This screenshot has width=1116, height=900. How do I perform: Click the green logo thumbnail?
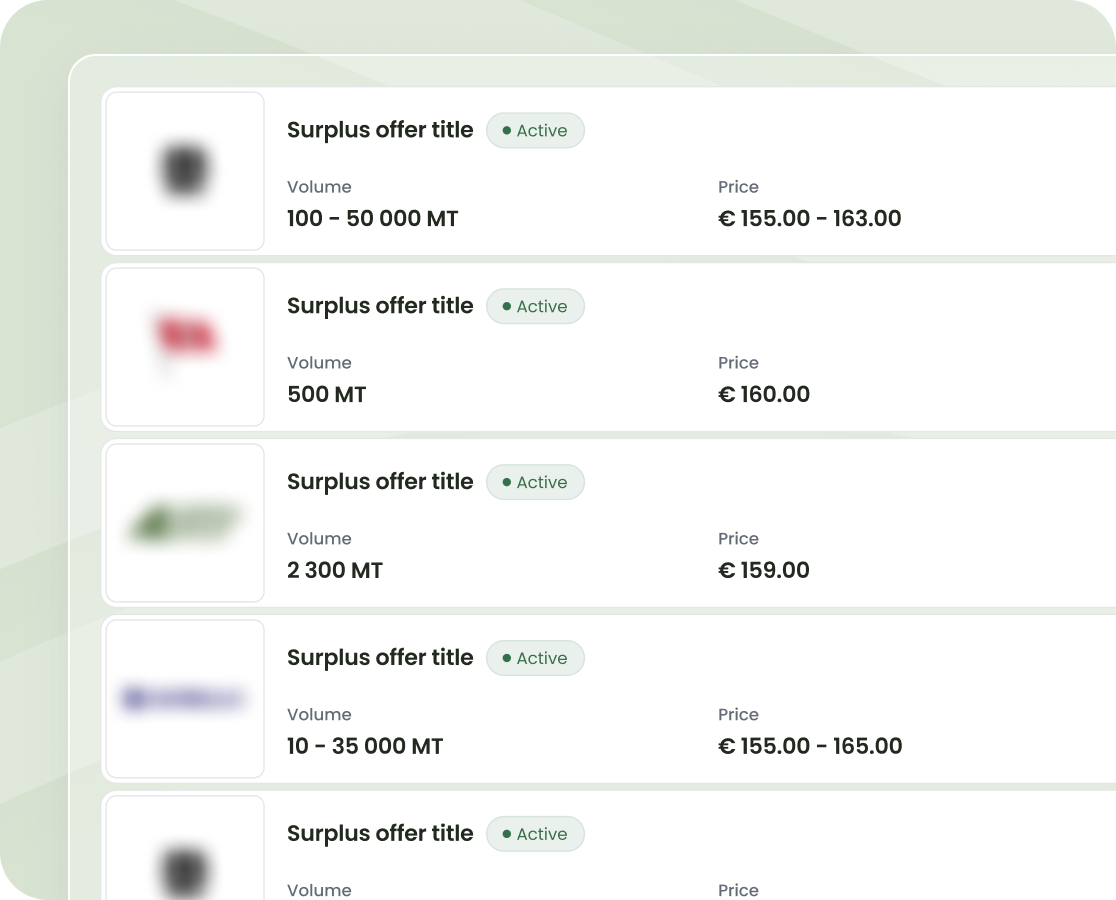pos(185,522)
